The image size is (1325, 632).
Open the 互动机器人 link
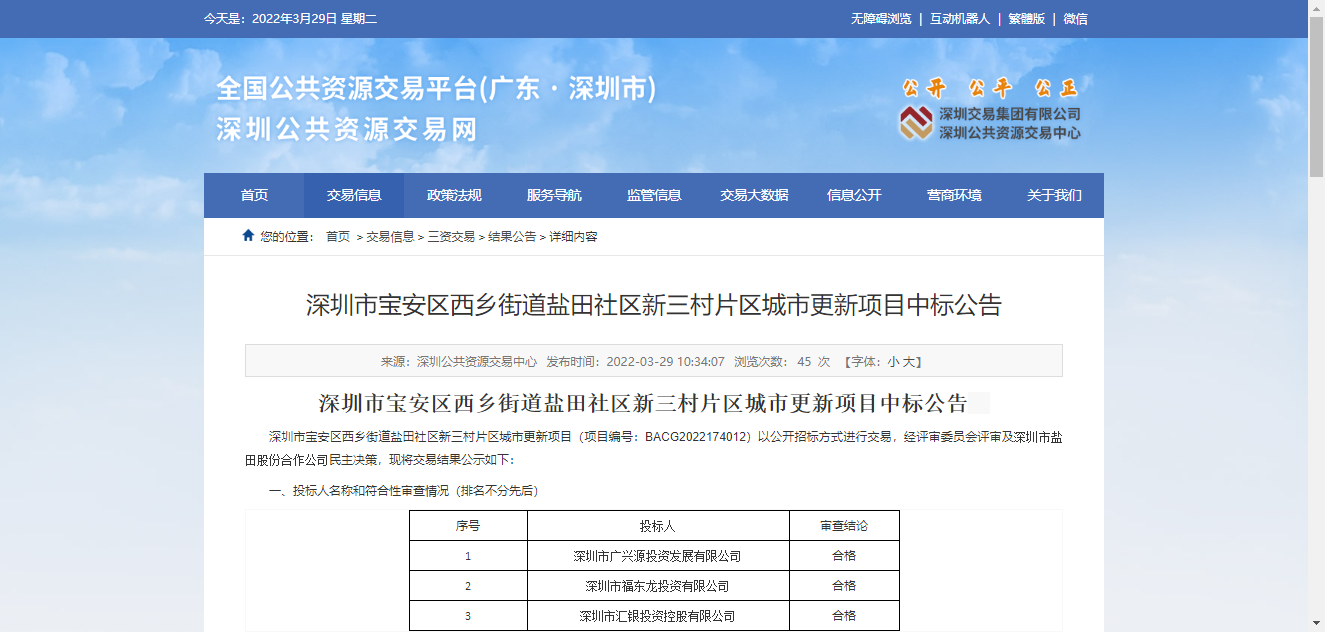(959, 19)
